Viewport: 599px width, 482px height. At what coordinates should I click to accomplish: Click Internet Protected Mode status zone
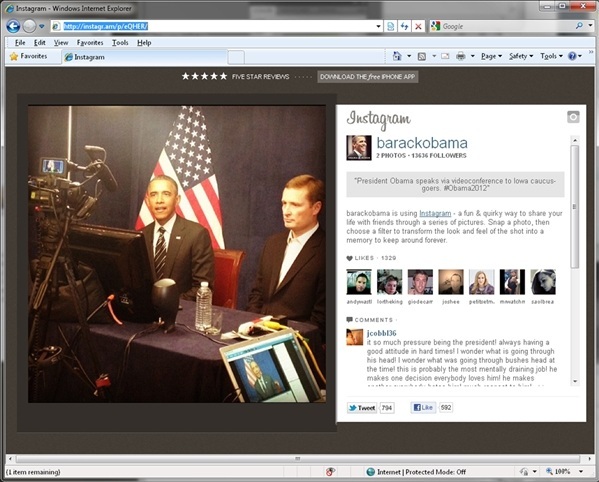(416, 472)
